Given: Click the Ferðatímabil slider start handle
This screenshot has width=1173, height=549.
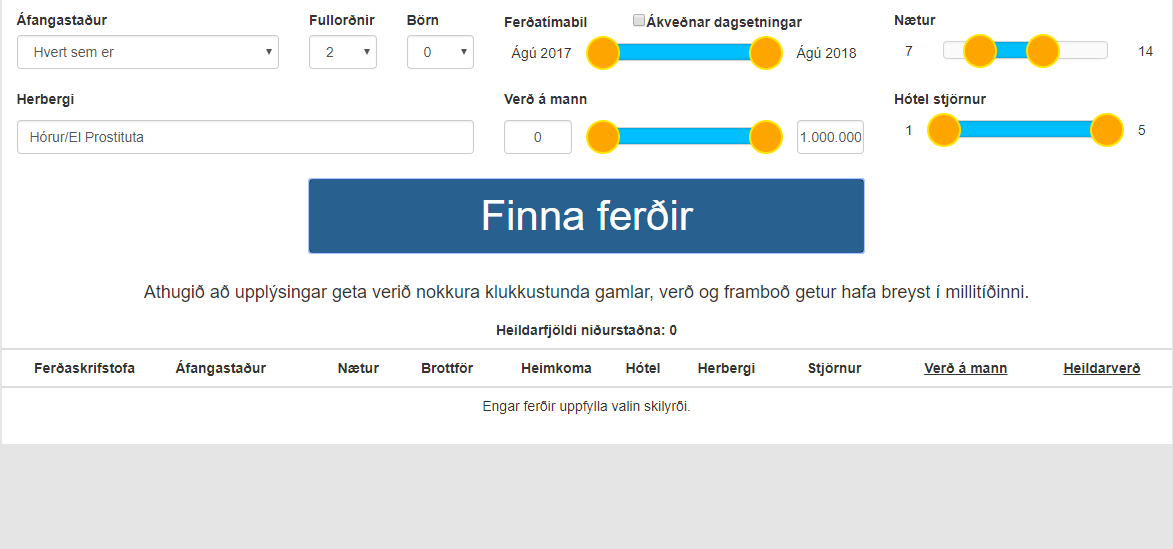Looking at the screenshot, I should point(602,53).
